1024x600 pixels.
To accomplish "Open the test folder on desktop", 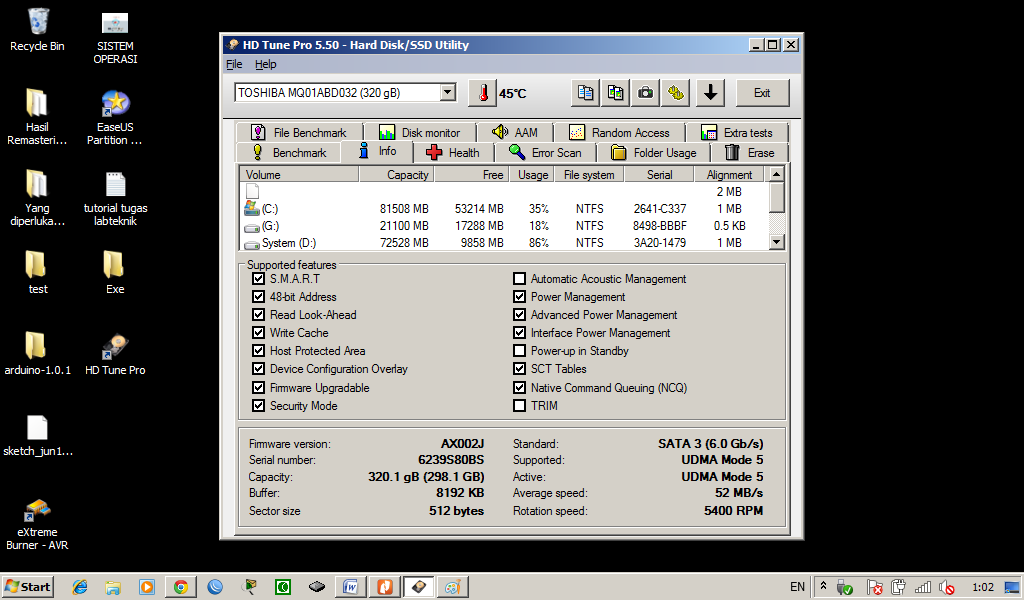I will [x=37, y=272].
